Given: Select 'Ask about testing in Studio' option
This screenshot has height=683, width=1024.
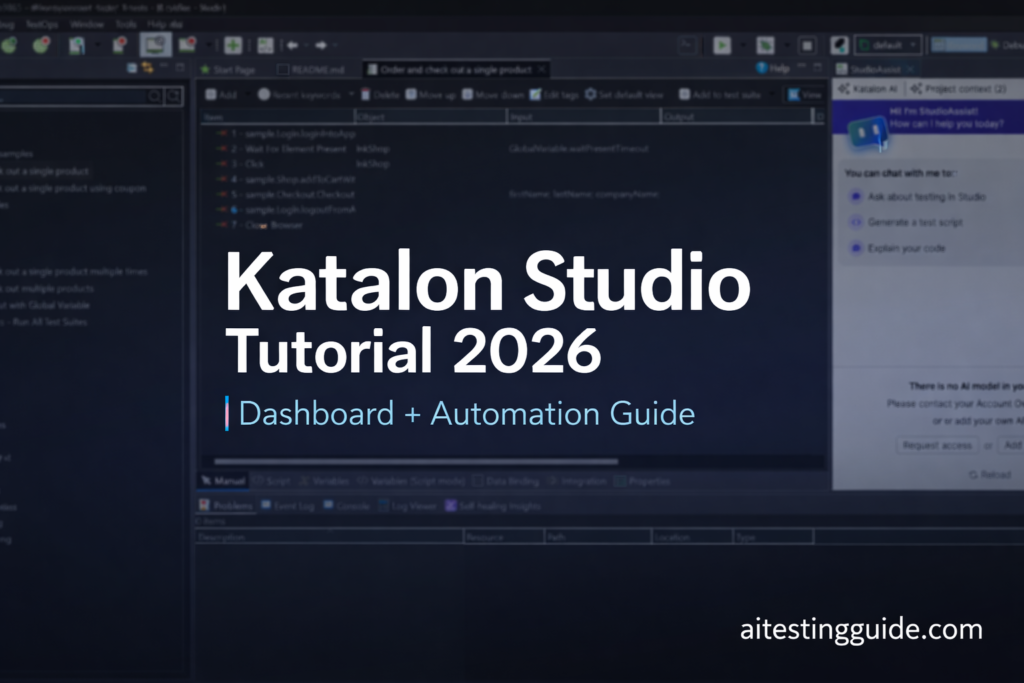Looking at the screenshot, I should pos(927,197).
